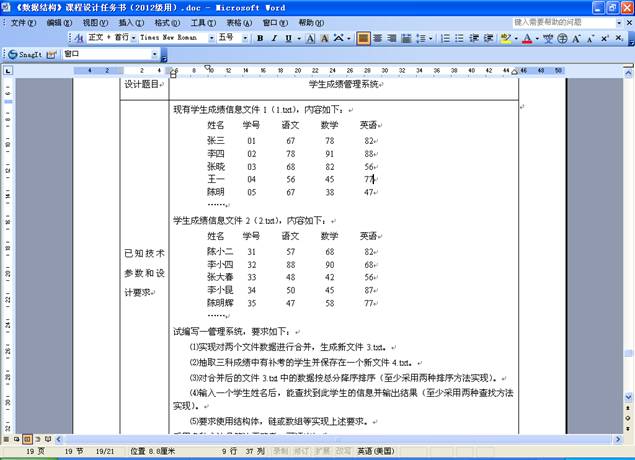This screenshot has width=635, height=460.
Task: Expand the highlight color dropdown arrow
Action: click(516, 38)
